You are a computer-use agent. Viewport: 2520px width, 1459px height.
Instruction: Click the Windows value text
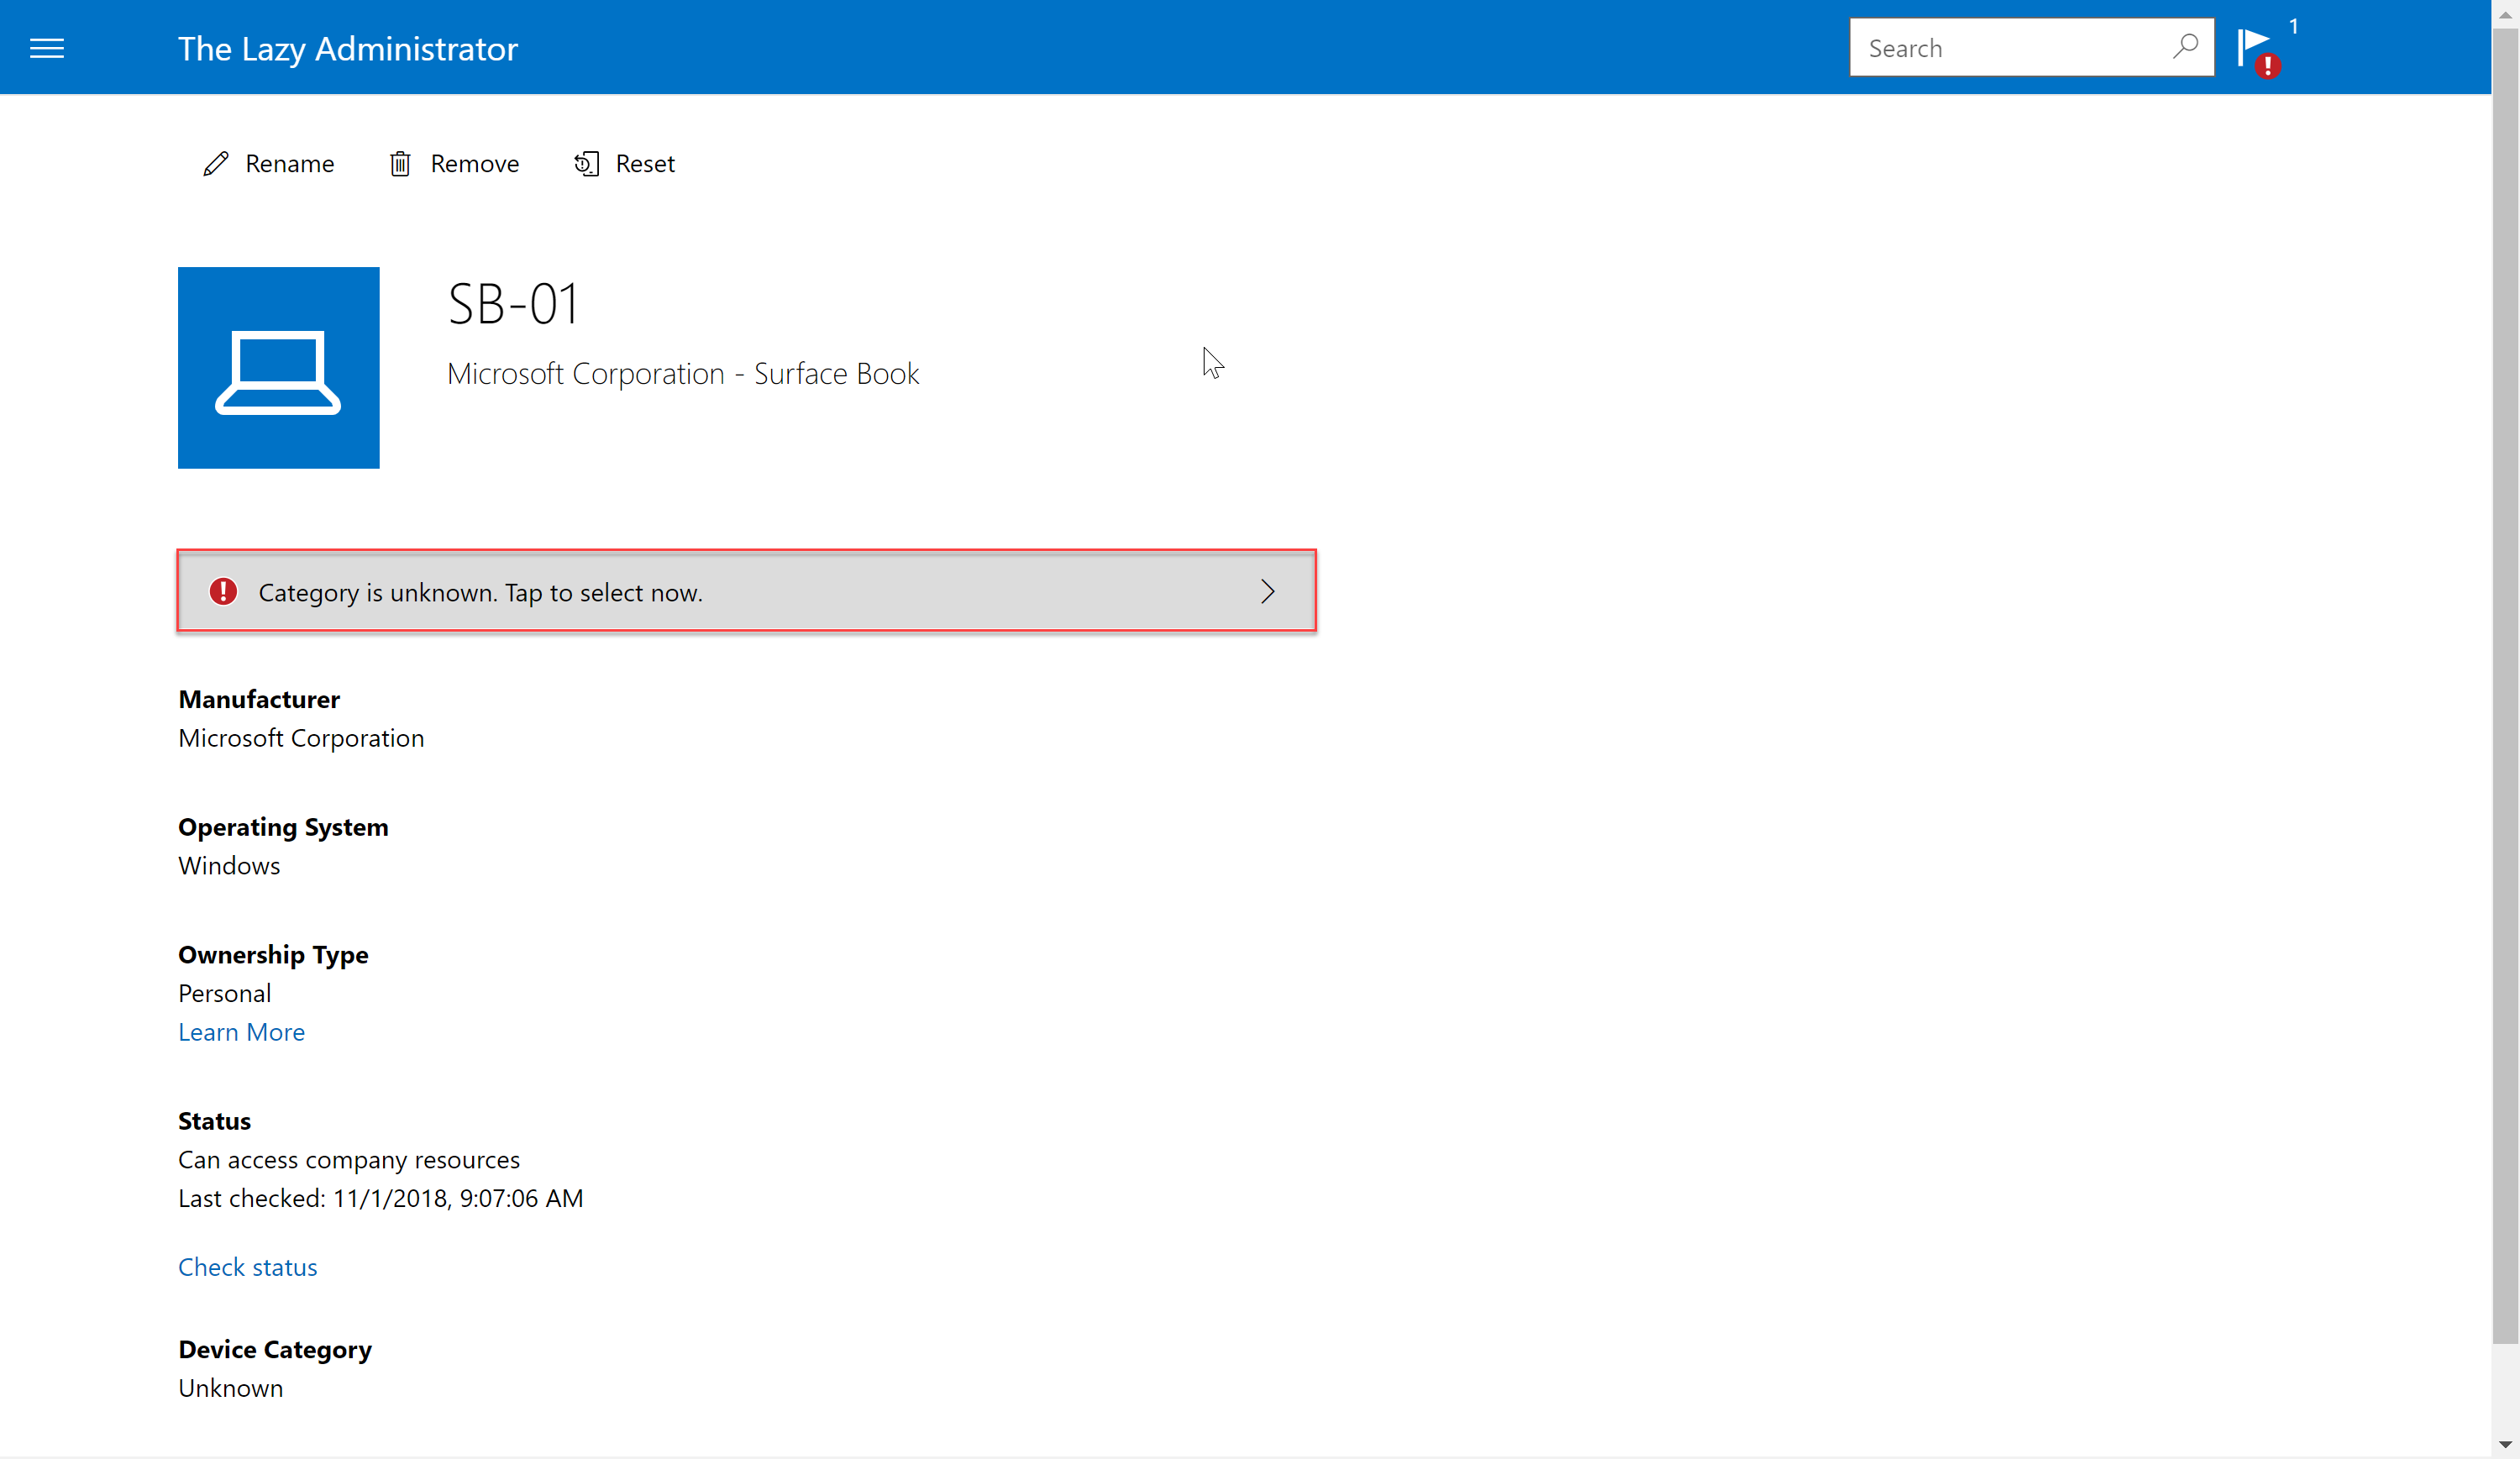pyautogui.click(x=229, y=866)
